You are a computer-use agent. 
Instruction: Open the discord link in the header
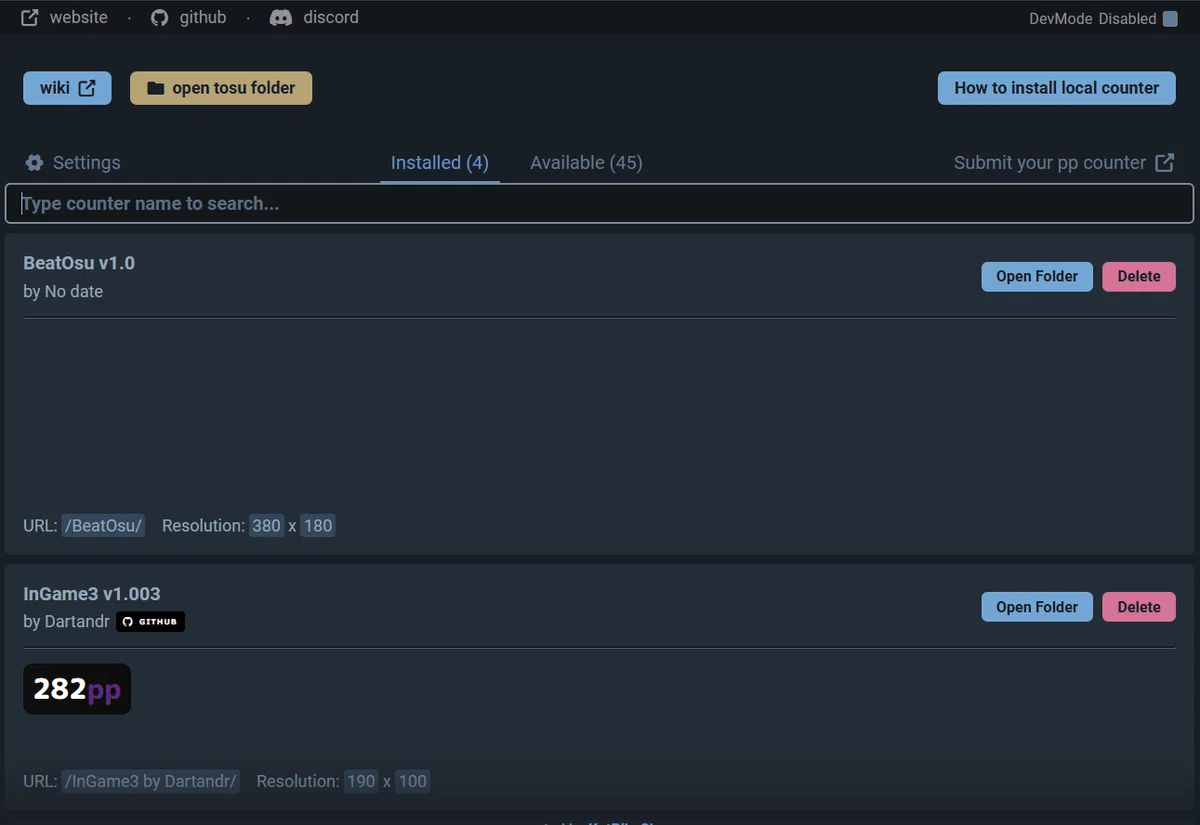pos(314,18)
